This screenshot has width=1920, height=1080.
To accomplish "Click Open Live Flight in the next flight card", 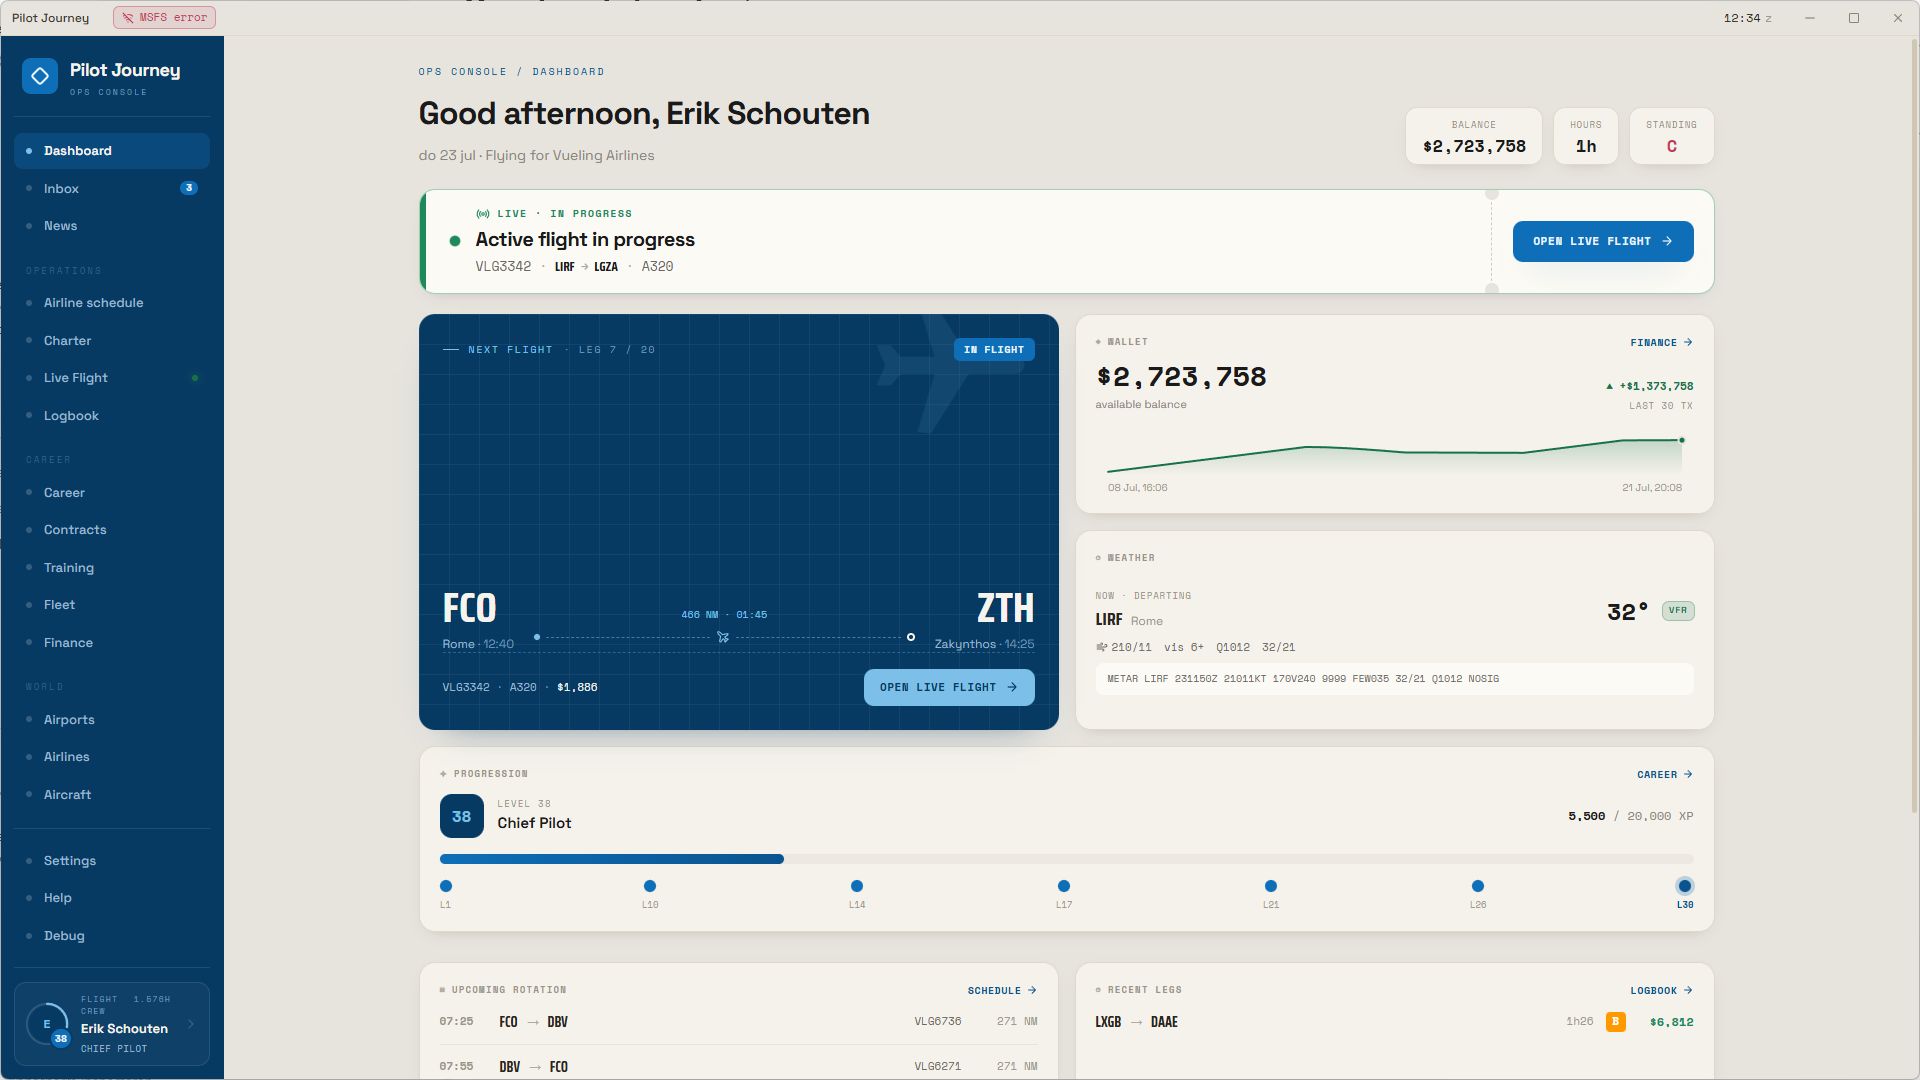I will 949,688.
